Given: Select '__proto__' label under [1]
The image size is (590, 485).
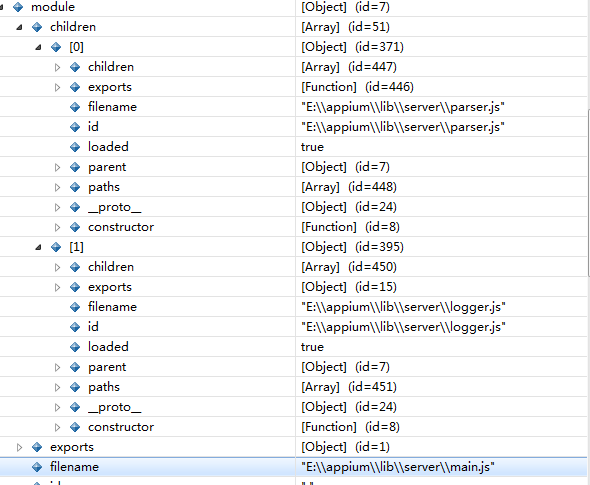Looking at the screenshot, I should (x=114, y=407).
